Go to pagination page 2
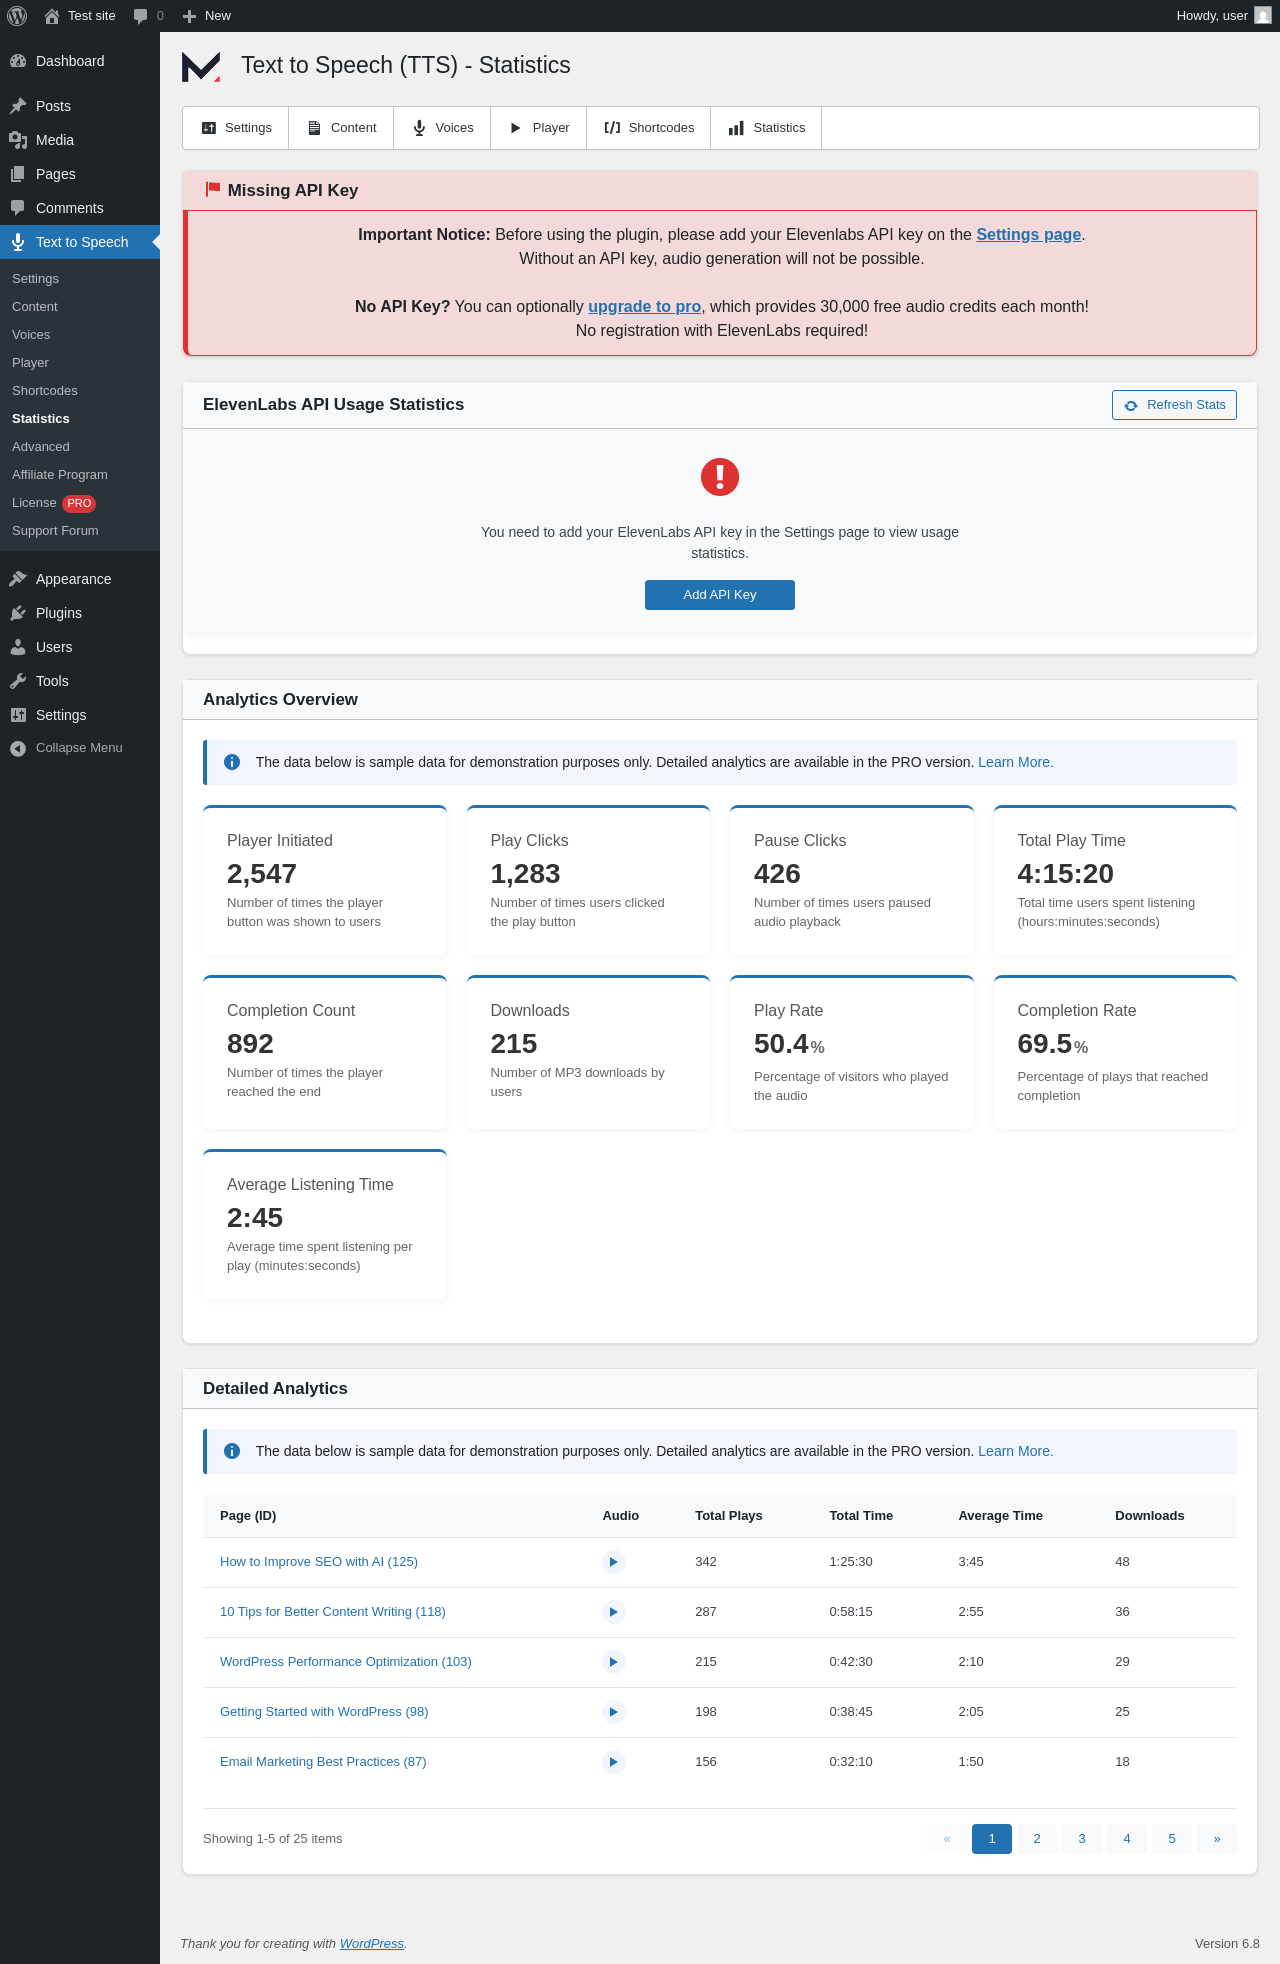Screen dimensions: 1280x1964 click(x=1037, y=1839)
